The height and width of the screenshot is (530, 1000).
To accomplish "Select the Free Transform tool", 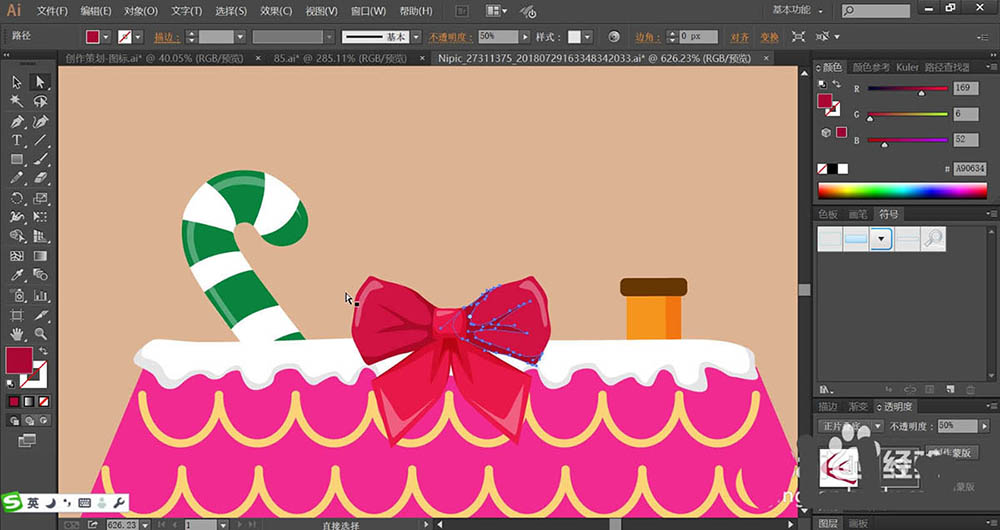I will pyautogui.click(x=40, y=217).
